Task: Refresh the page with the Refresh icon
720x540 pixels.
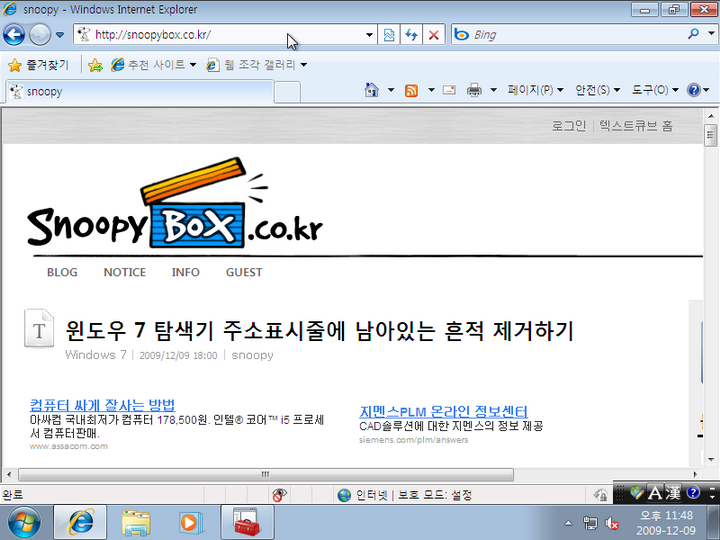Action: click(411, 35)
